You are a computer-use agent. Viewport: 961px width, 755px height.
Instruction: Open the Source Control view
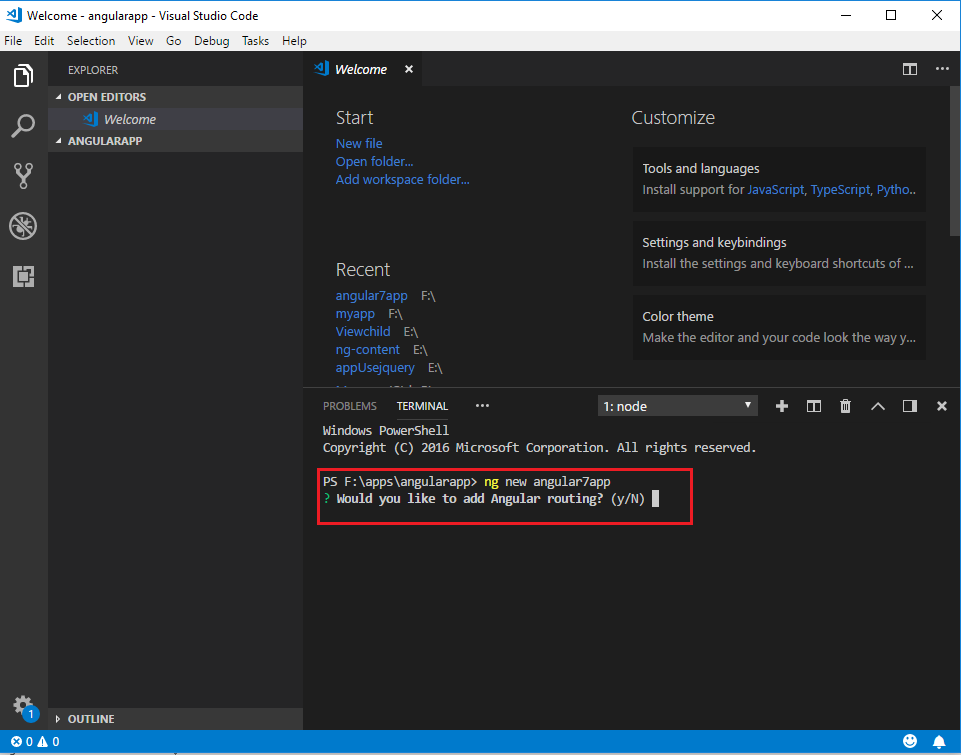23,176
